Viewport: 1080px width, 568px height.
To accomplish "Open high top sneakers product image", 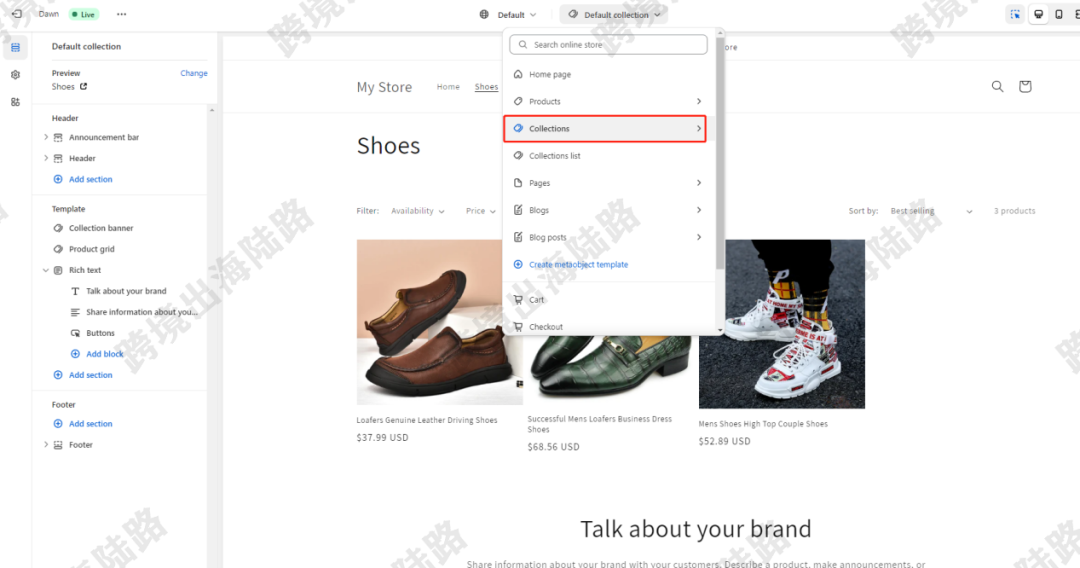I will (x=782, y=324).
